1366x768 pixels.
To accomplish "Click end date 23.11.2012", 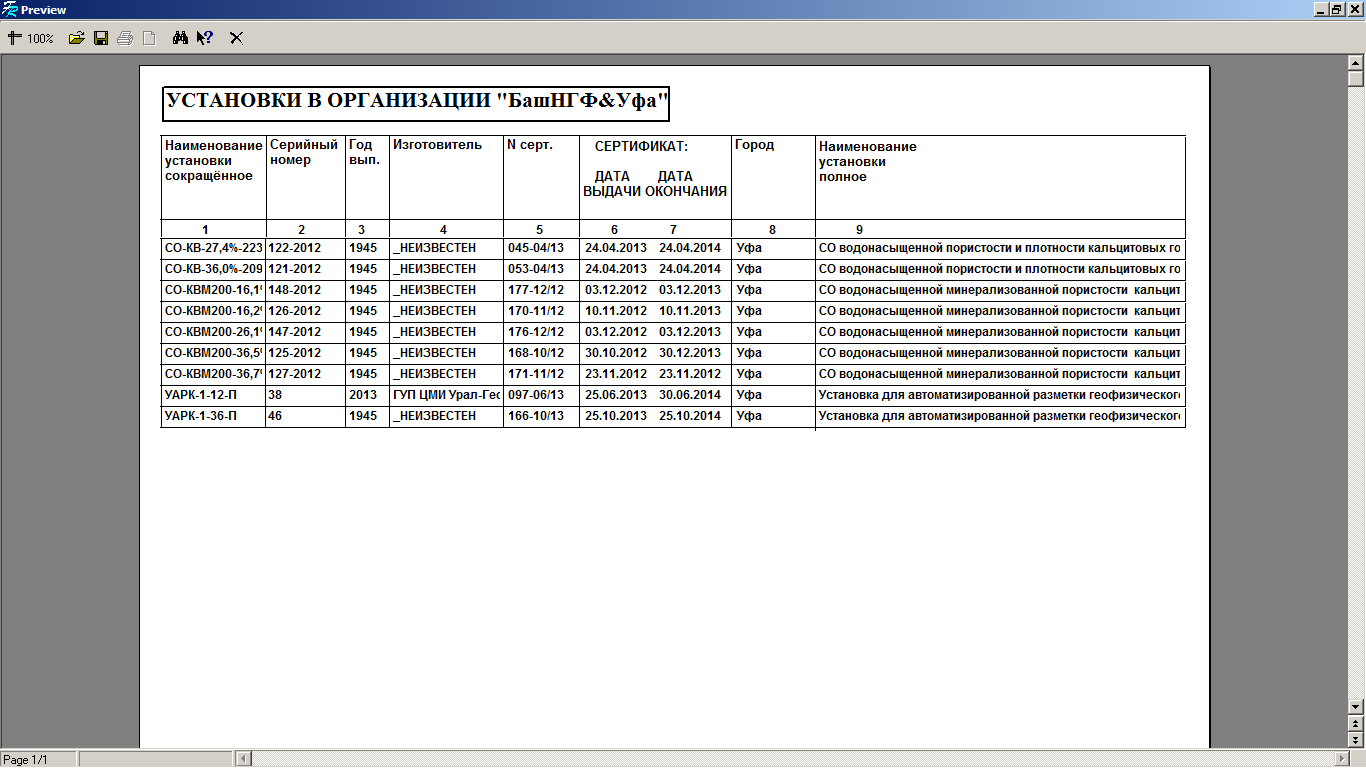I will point(690,374).
